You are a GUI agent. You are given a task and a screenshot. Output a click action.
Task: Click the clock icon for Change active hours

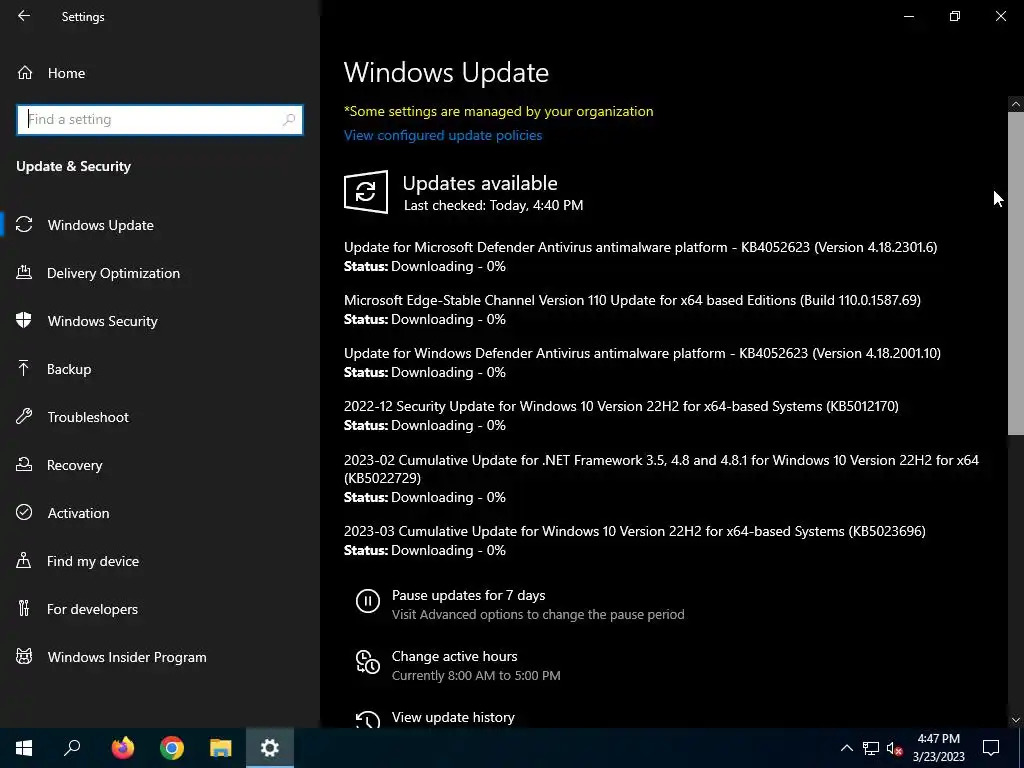point(368,662)
